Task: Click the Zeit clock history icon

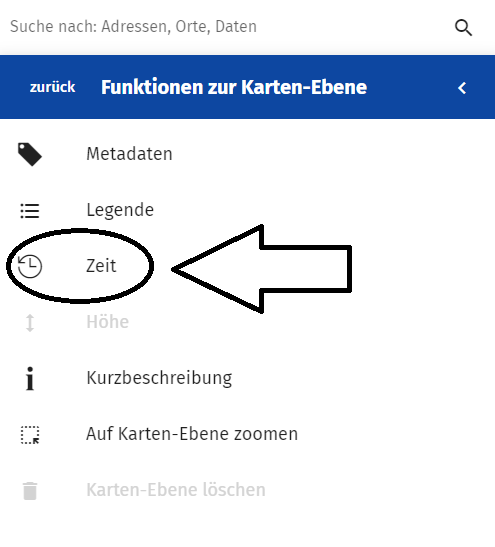Action: point(30,266)
